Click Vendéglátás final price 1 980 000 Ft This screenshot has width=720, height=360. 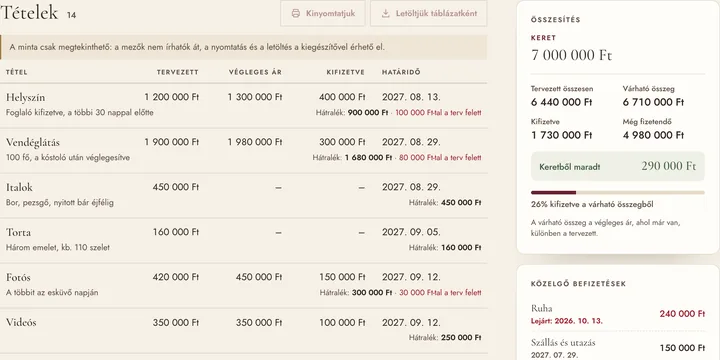255,142
